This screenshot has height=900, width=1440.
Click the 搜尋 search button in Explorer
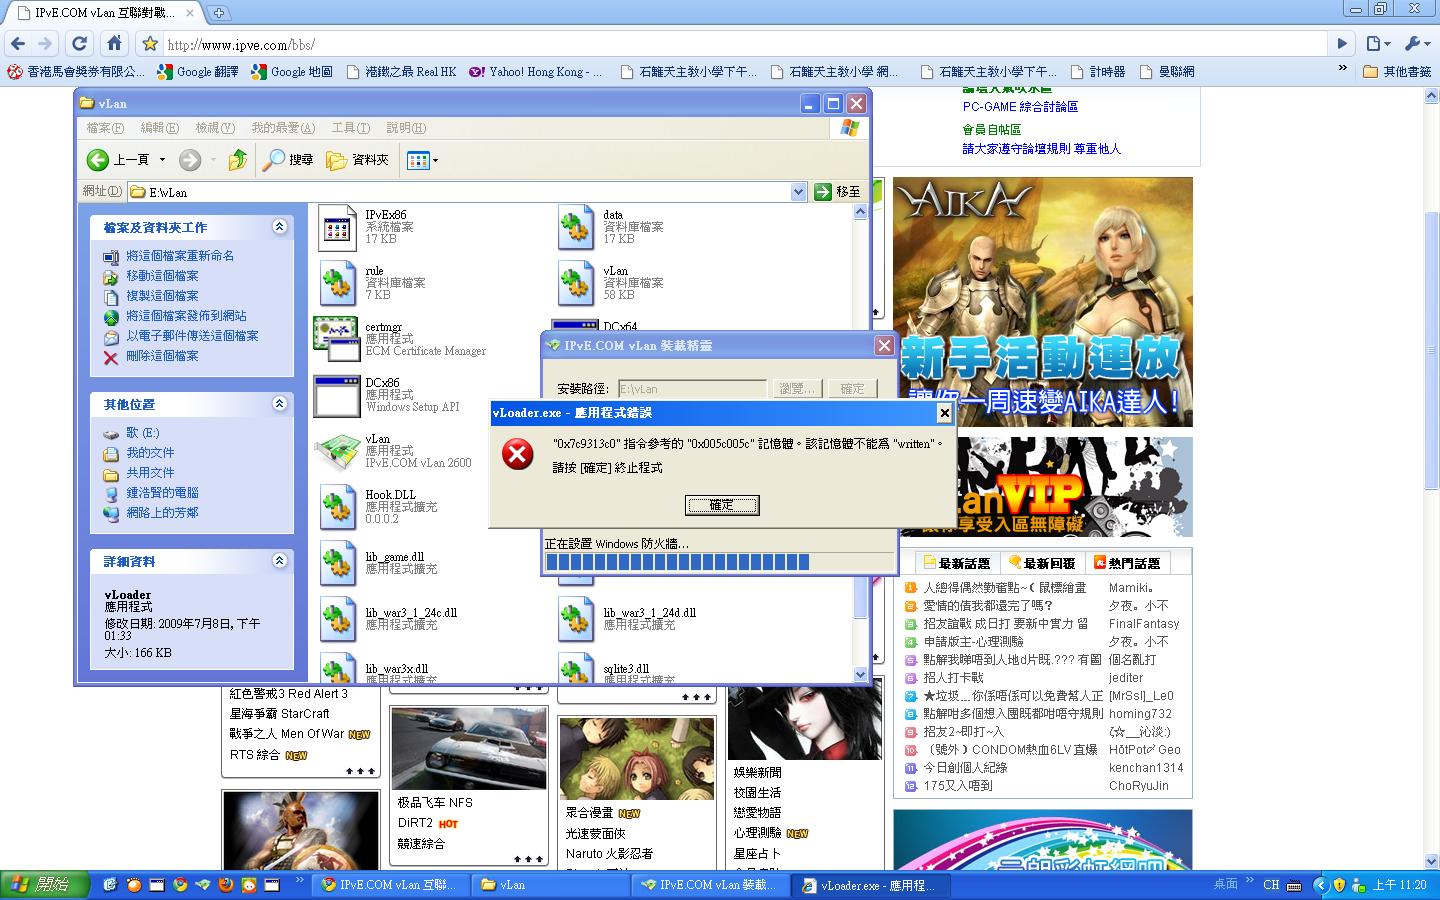pos(288,160)
